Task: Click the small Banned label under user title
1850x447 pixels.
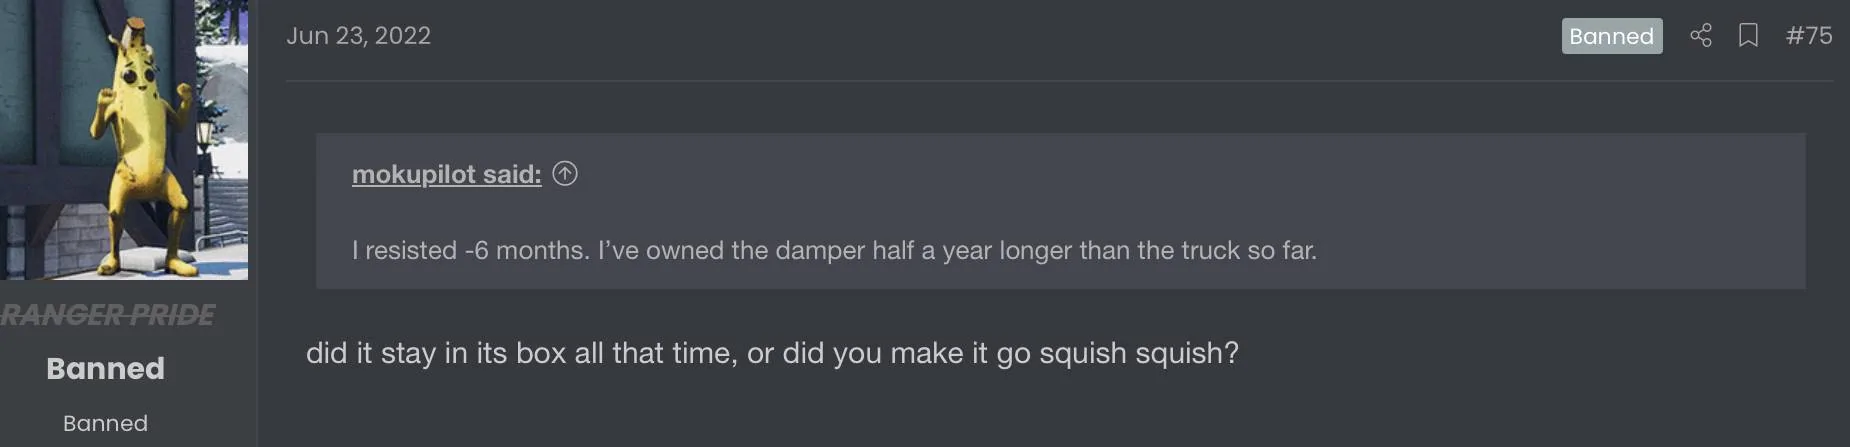Action: click(105, 423)
